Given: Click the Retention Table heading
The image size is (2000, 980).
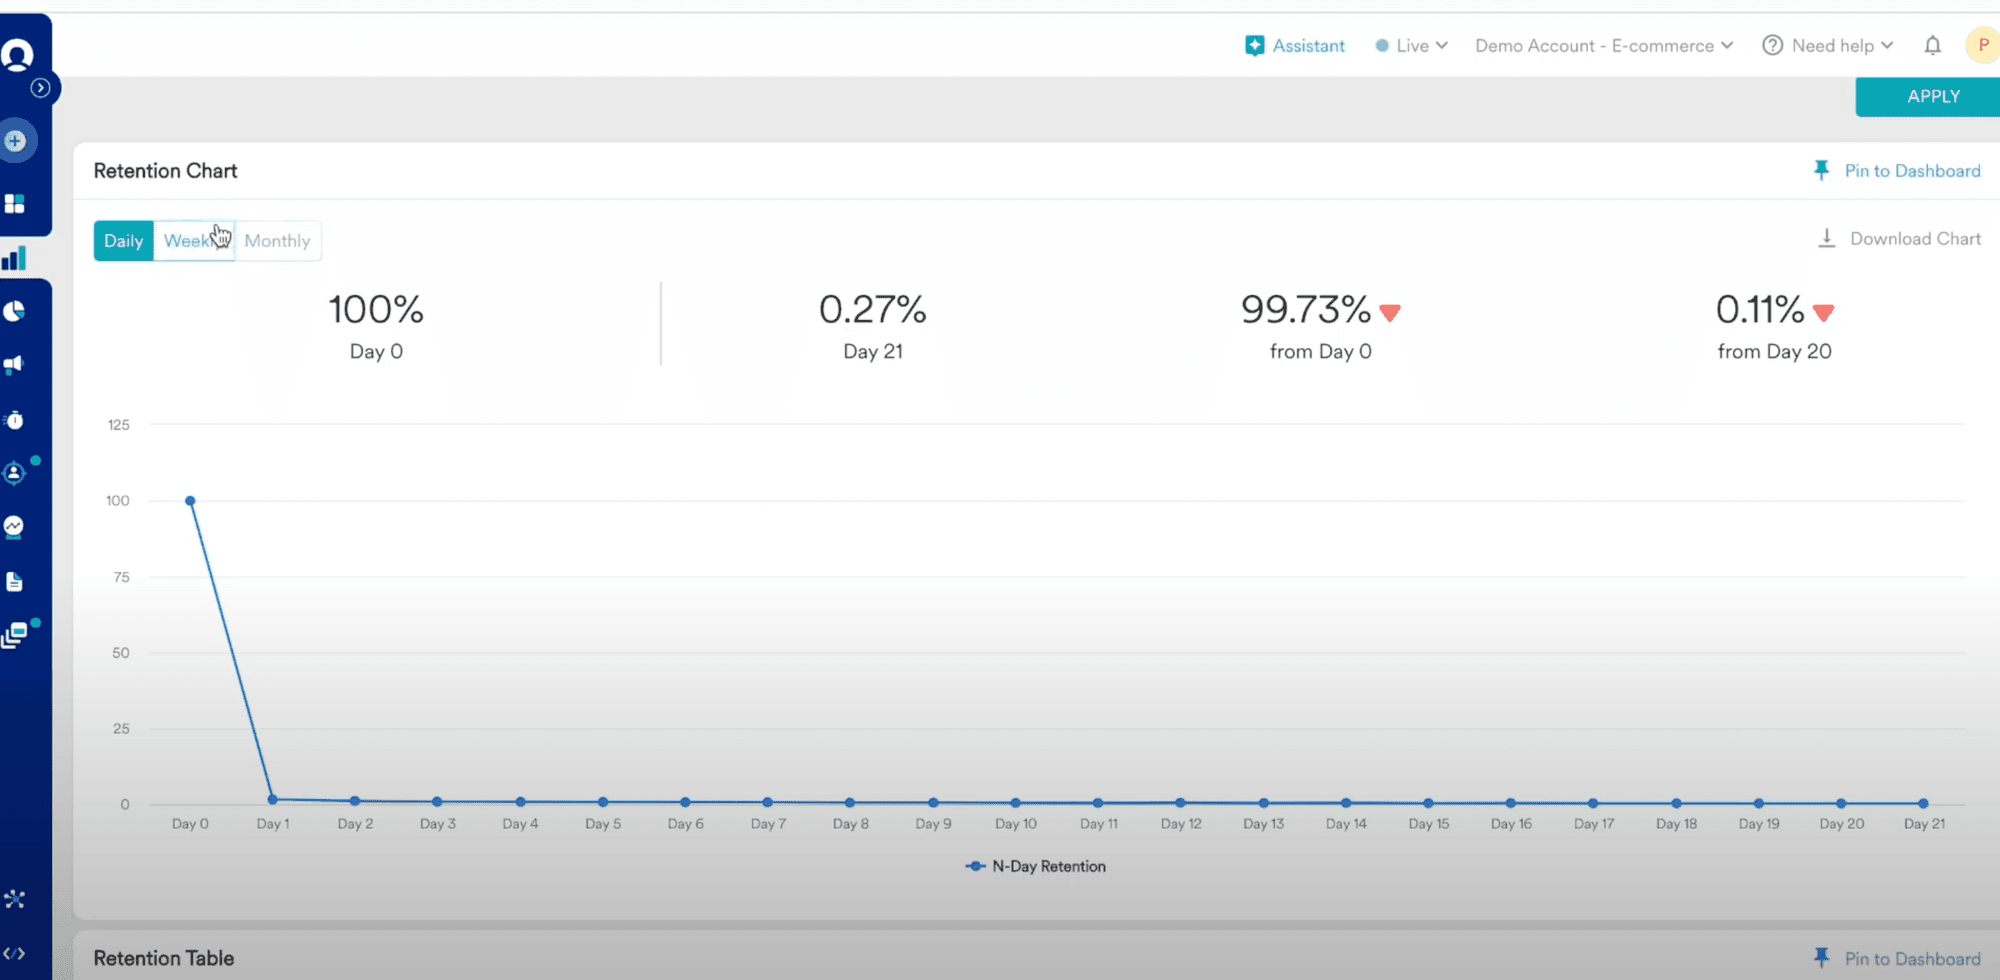Looking at the screenshot, I should coord(164,958).
